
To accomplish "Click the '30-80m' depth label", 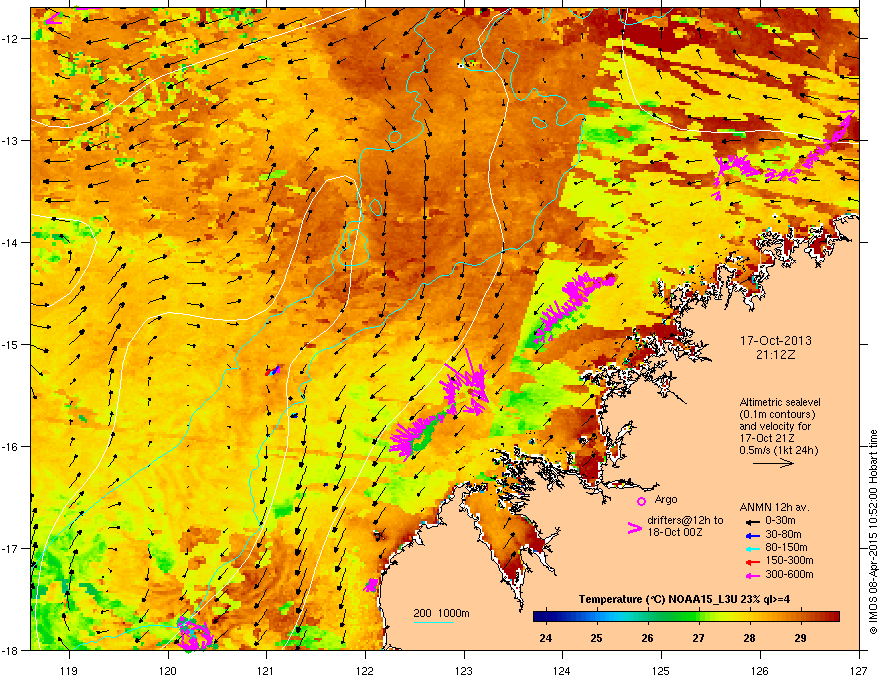I will click(x=783, y=534).
